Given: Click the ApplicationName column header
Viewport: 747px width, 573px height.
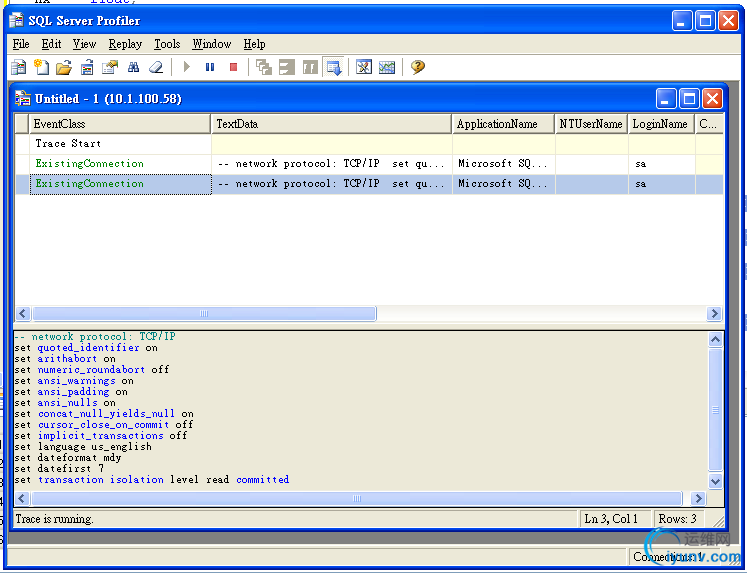Looking at the screenshot, I should tap(504, 124).
